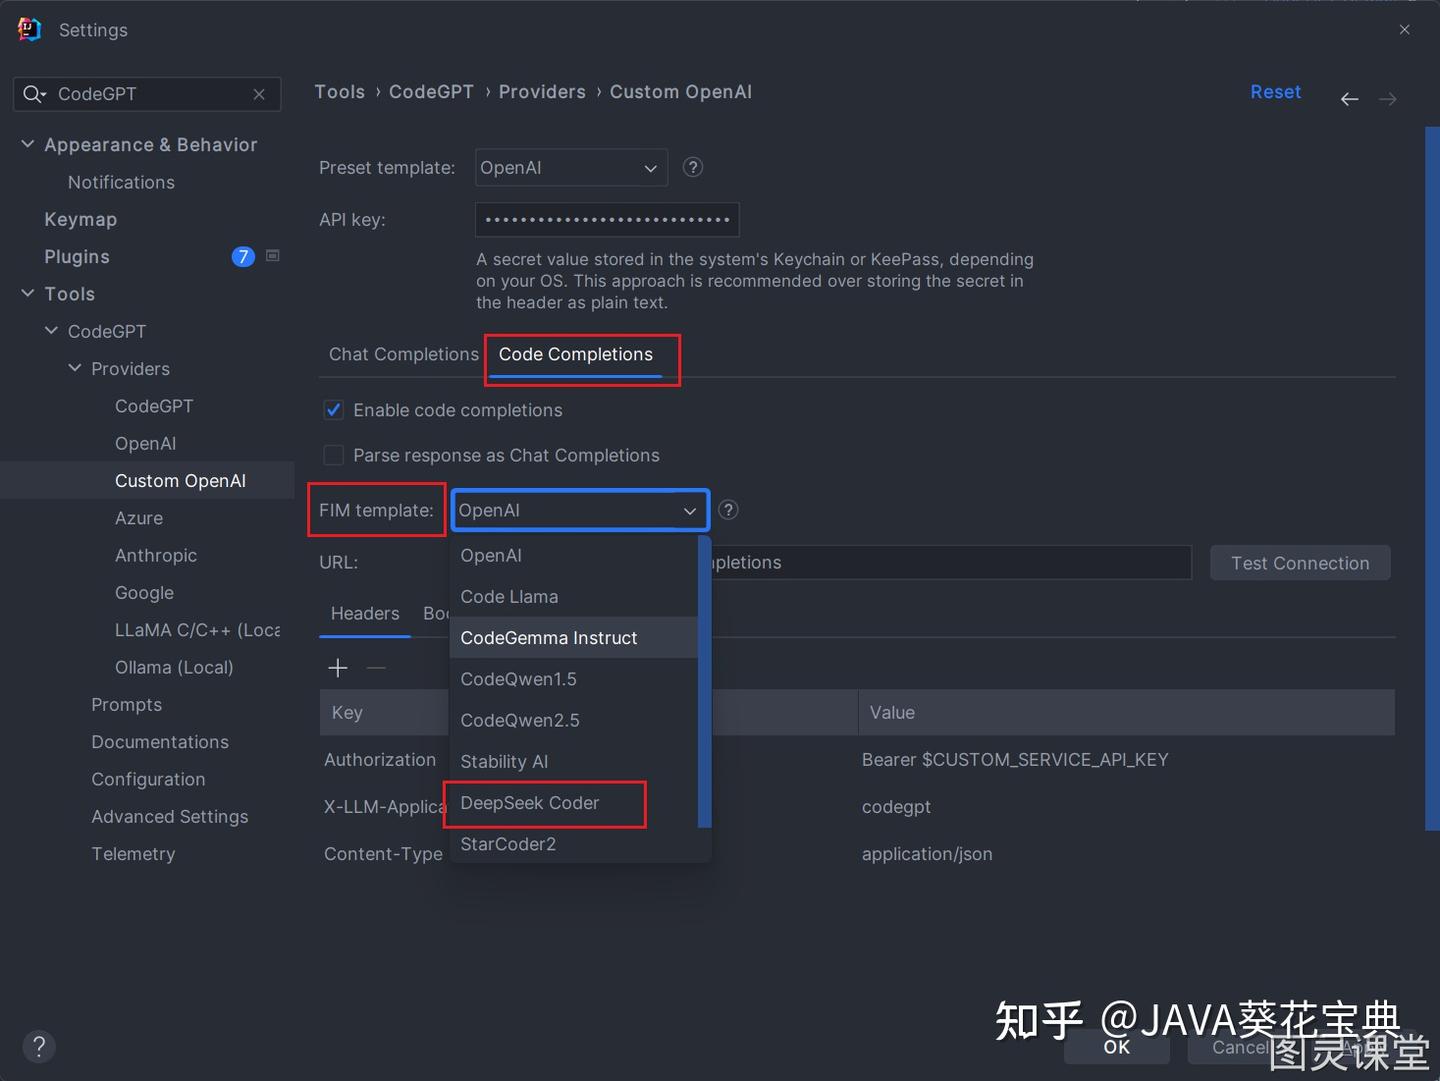Open help for Preset template
Screen dimensions: 1440x1081
click(693, 167)
